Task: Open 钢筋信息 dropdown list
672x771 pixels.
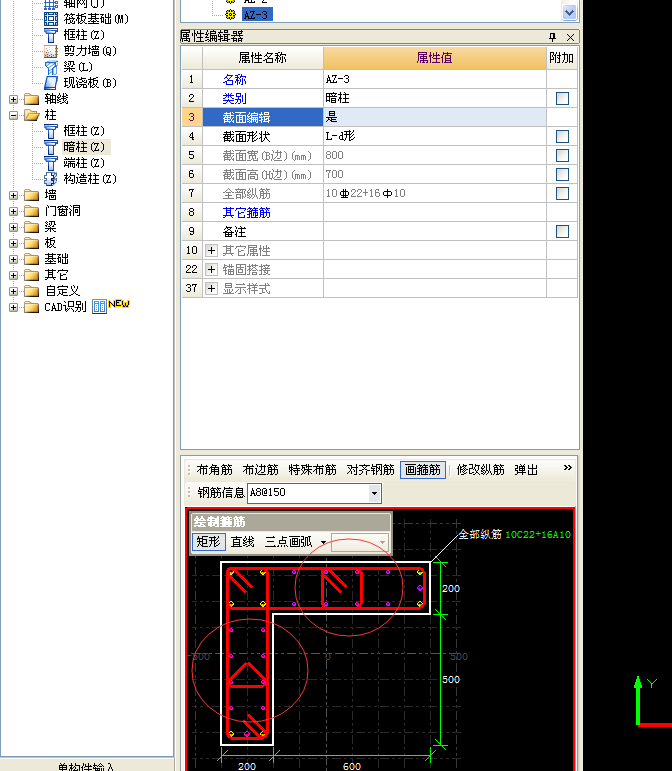Action: (374, 493)
